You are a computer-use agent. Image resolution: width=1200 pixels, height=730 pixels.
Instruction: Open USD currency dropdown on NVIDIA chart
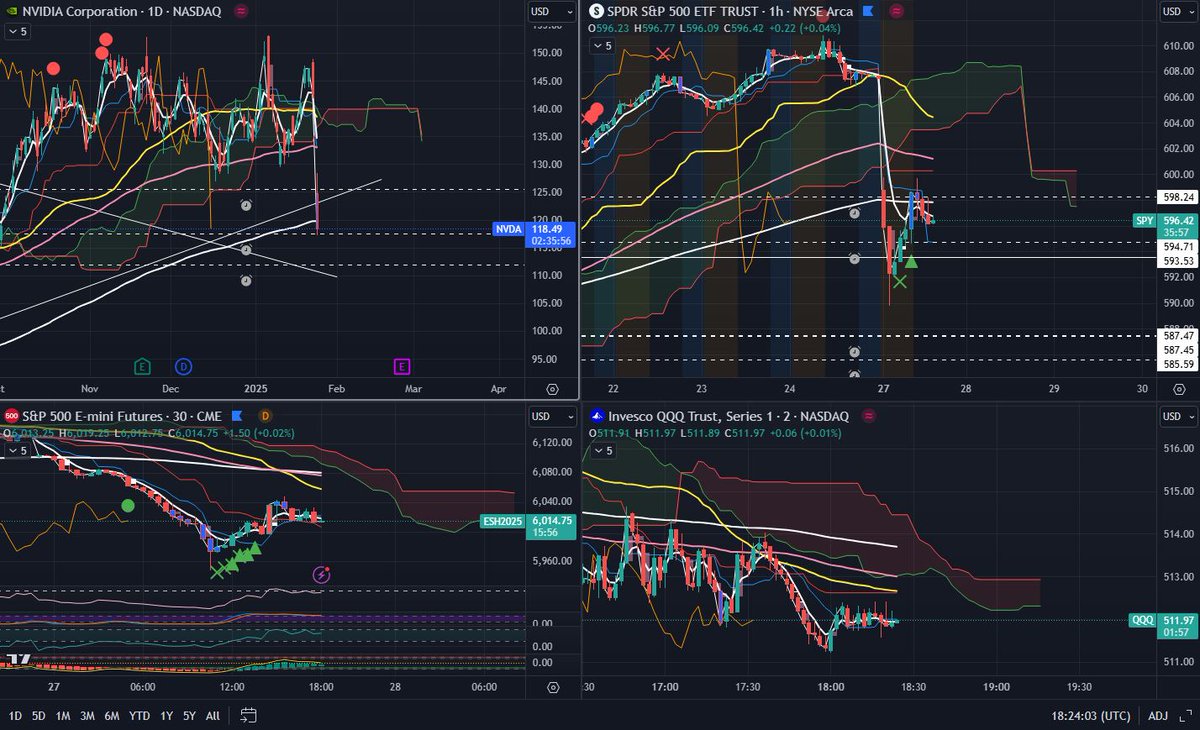pos(553,12)
